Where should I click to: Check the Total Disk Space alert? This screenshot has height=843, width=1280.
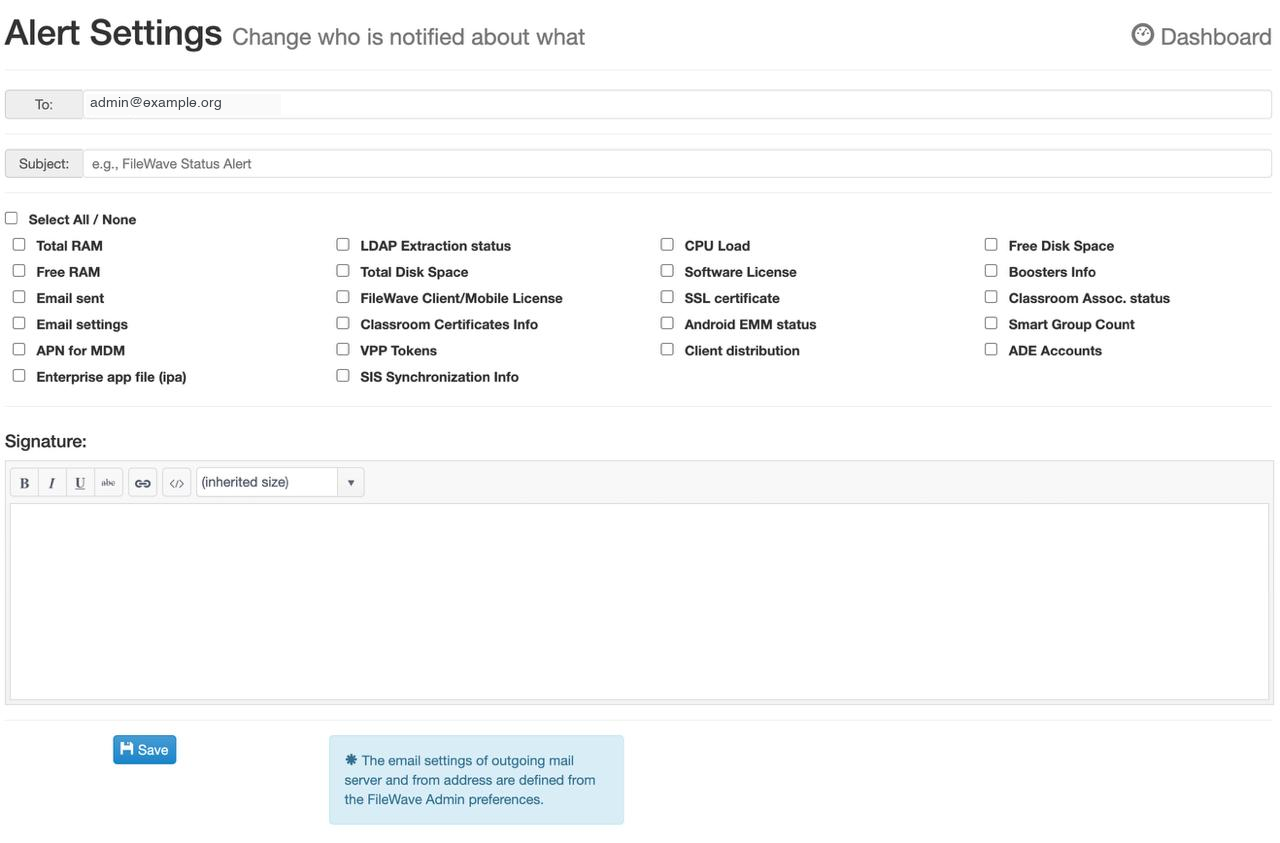click(x=343, y=270)
